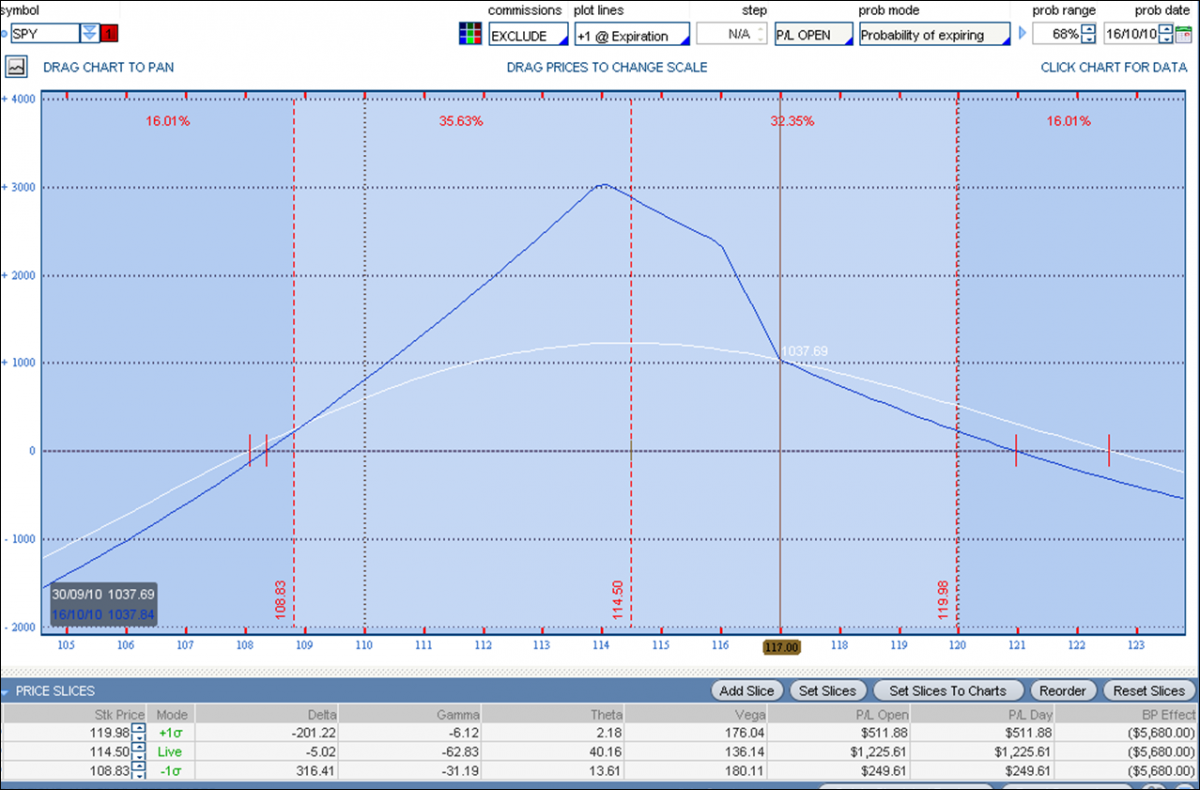Viewport: 1200px width, 790px height.
Task: Click the red alert icon beside the symbol
Action: click(x=109, y=33)
